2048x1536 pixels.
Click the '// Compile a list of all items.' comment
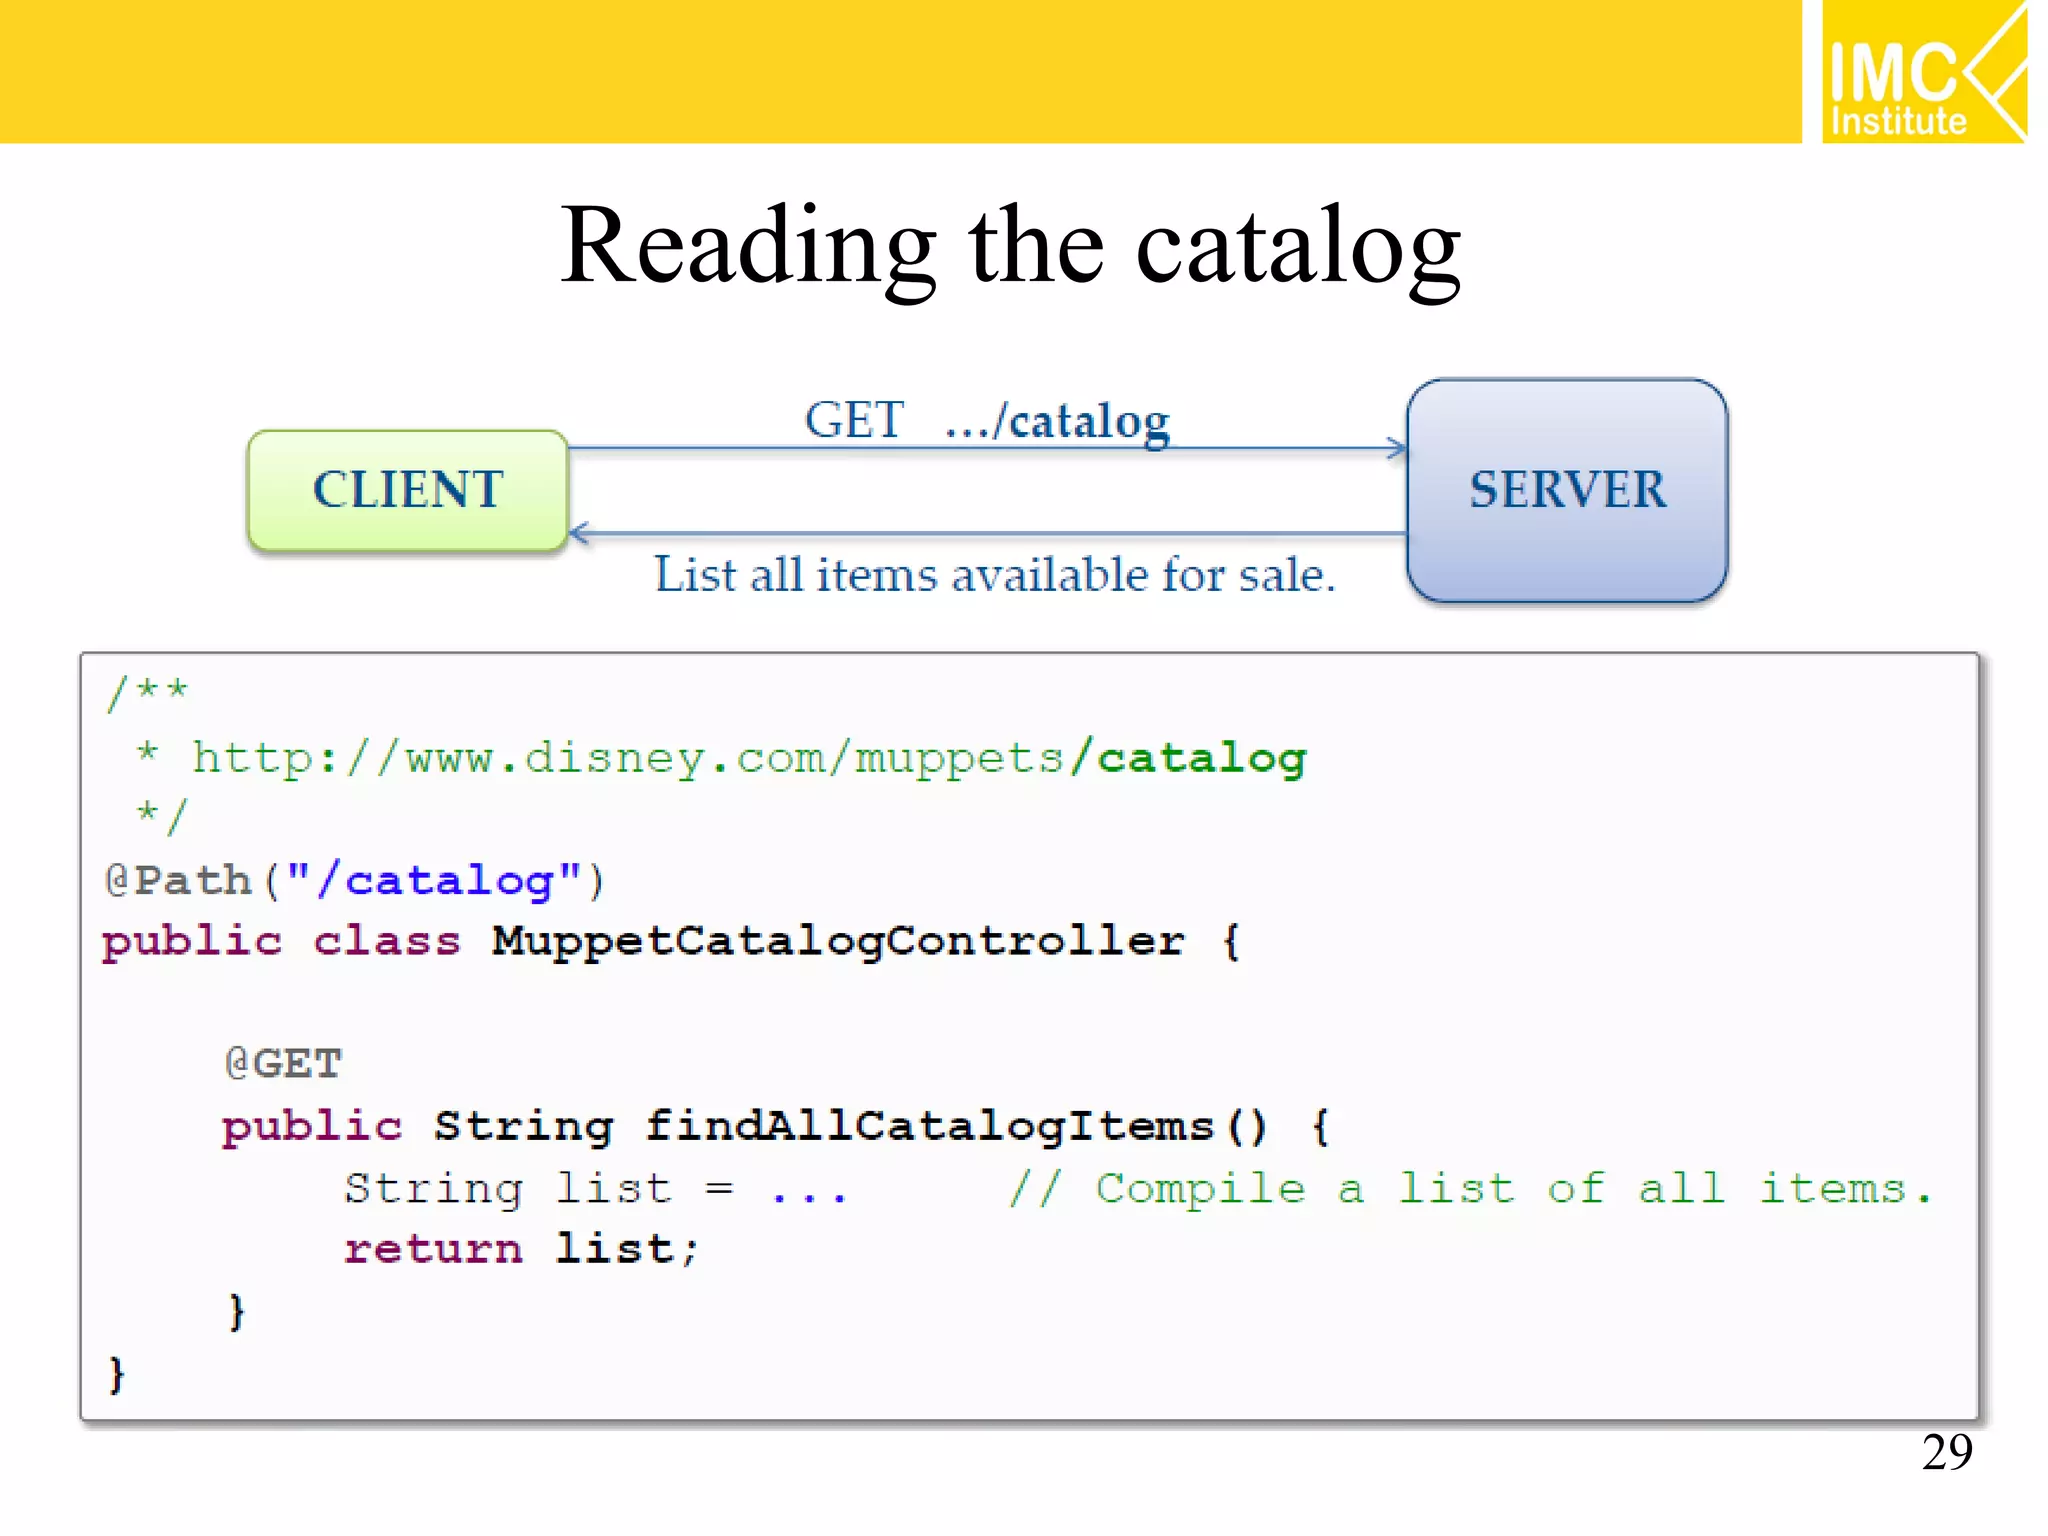coord(1471,1189)
